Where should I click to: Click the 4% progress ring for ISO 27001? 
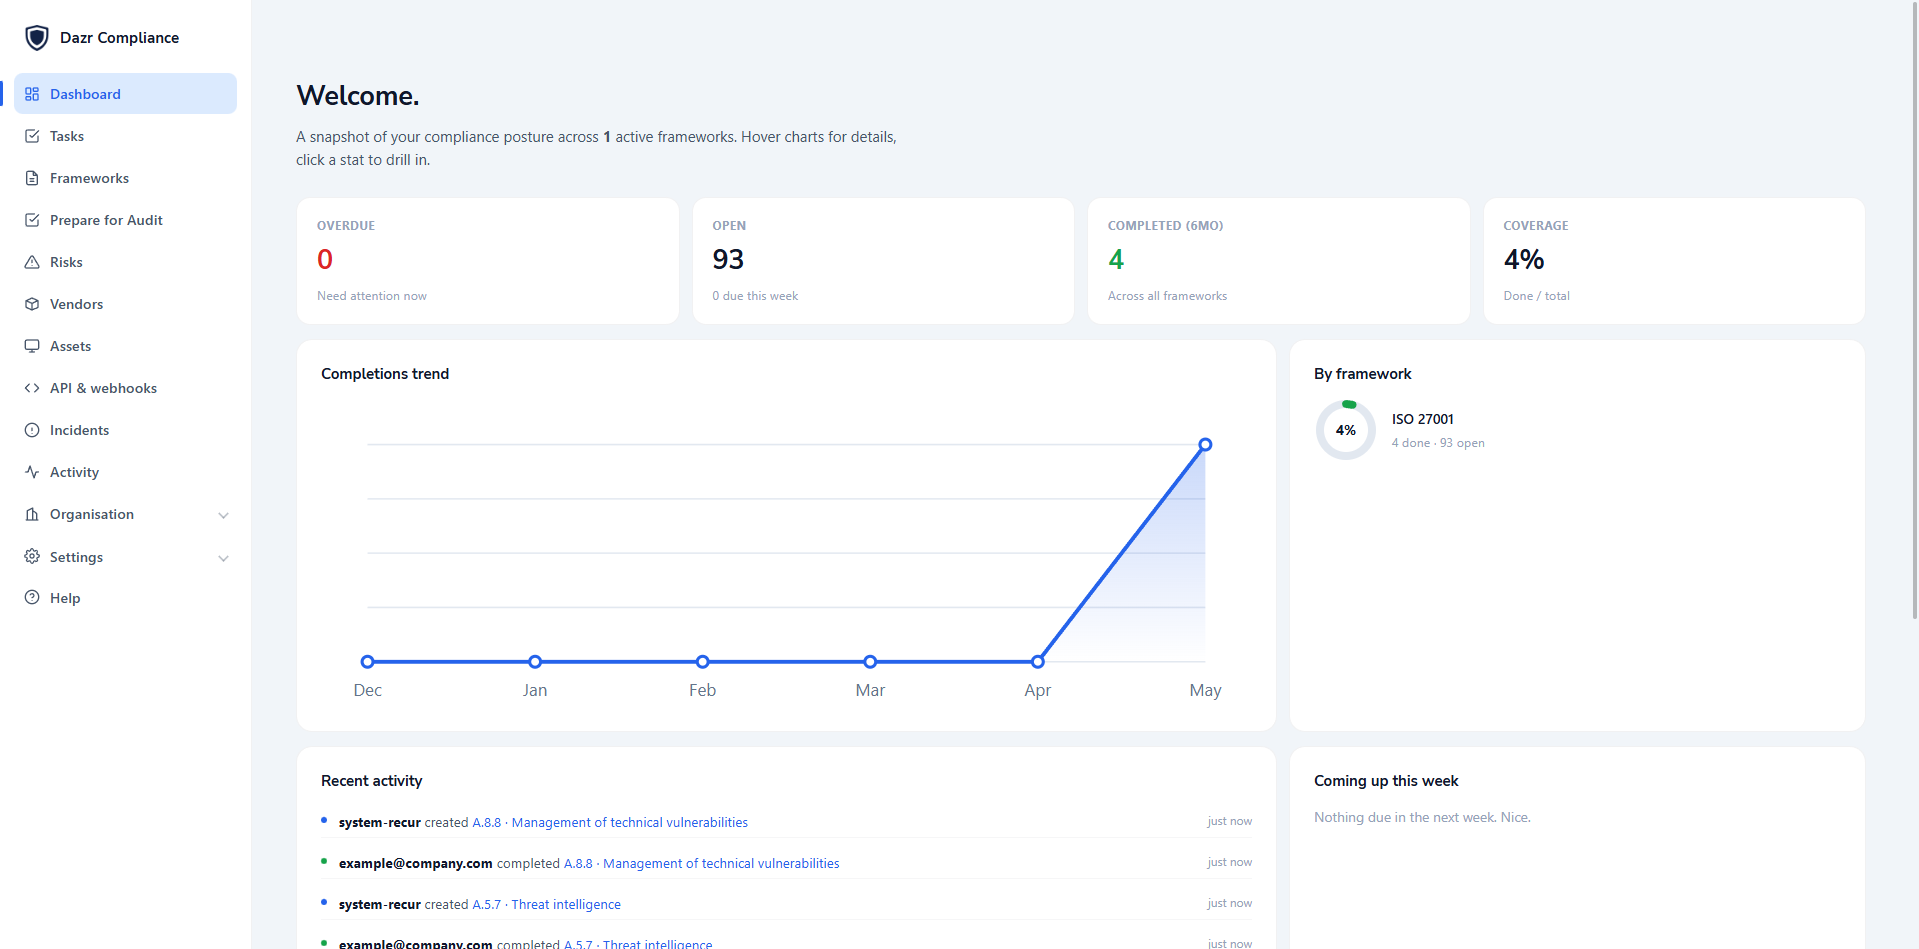1346,430
